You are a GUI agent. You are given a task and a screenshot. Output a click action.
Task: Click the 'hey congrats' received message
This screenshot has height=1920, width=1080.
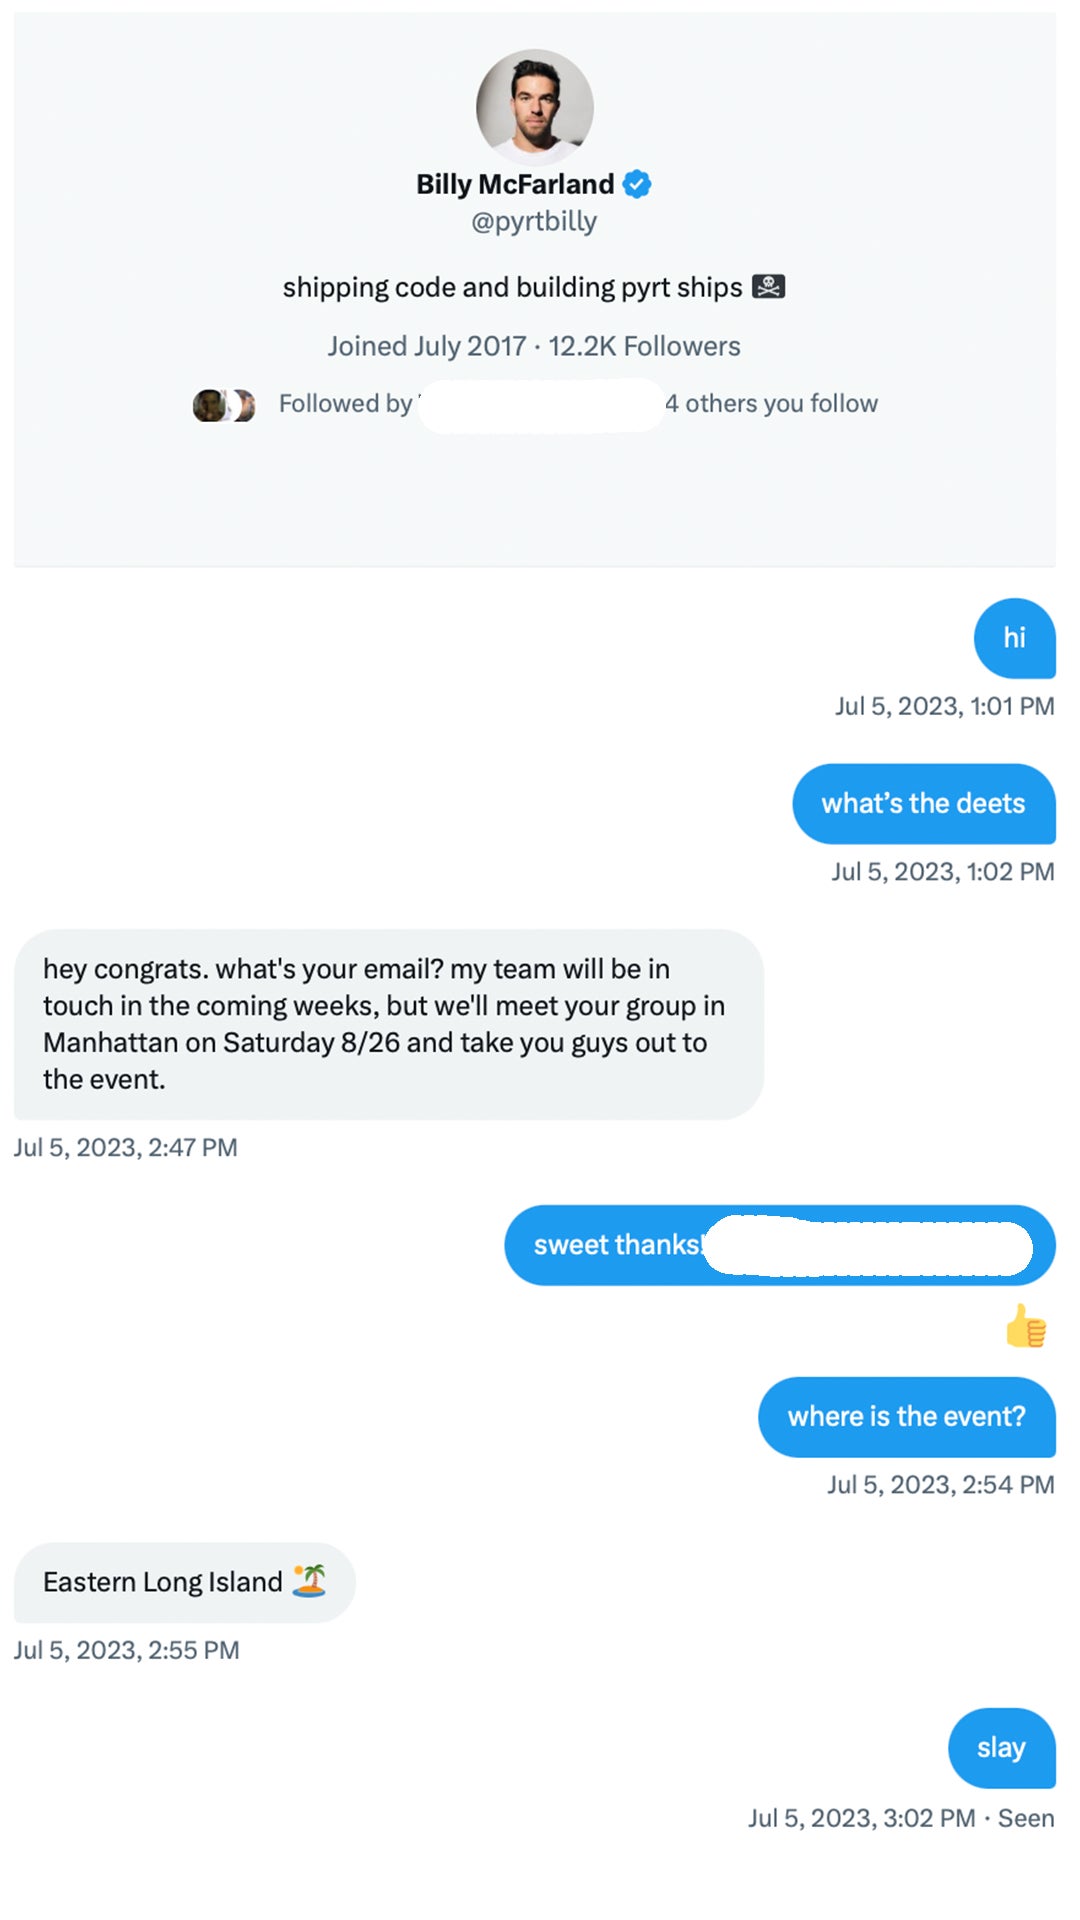tap(387, 1024)
